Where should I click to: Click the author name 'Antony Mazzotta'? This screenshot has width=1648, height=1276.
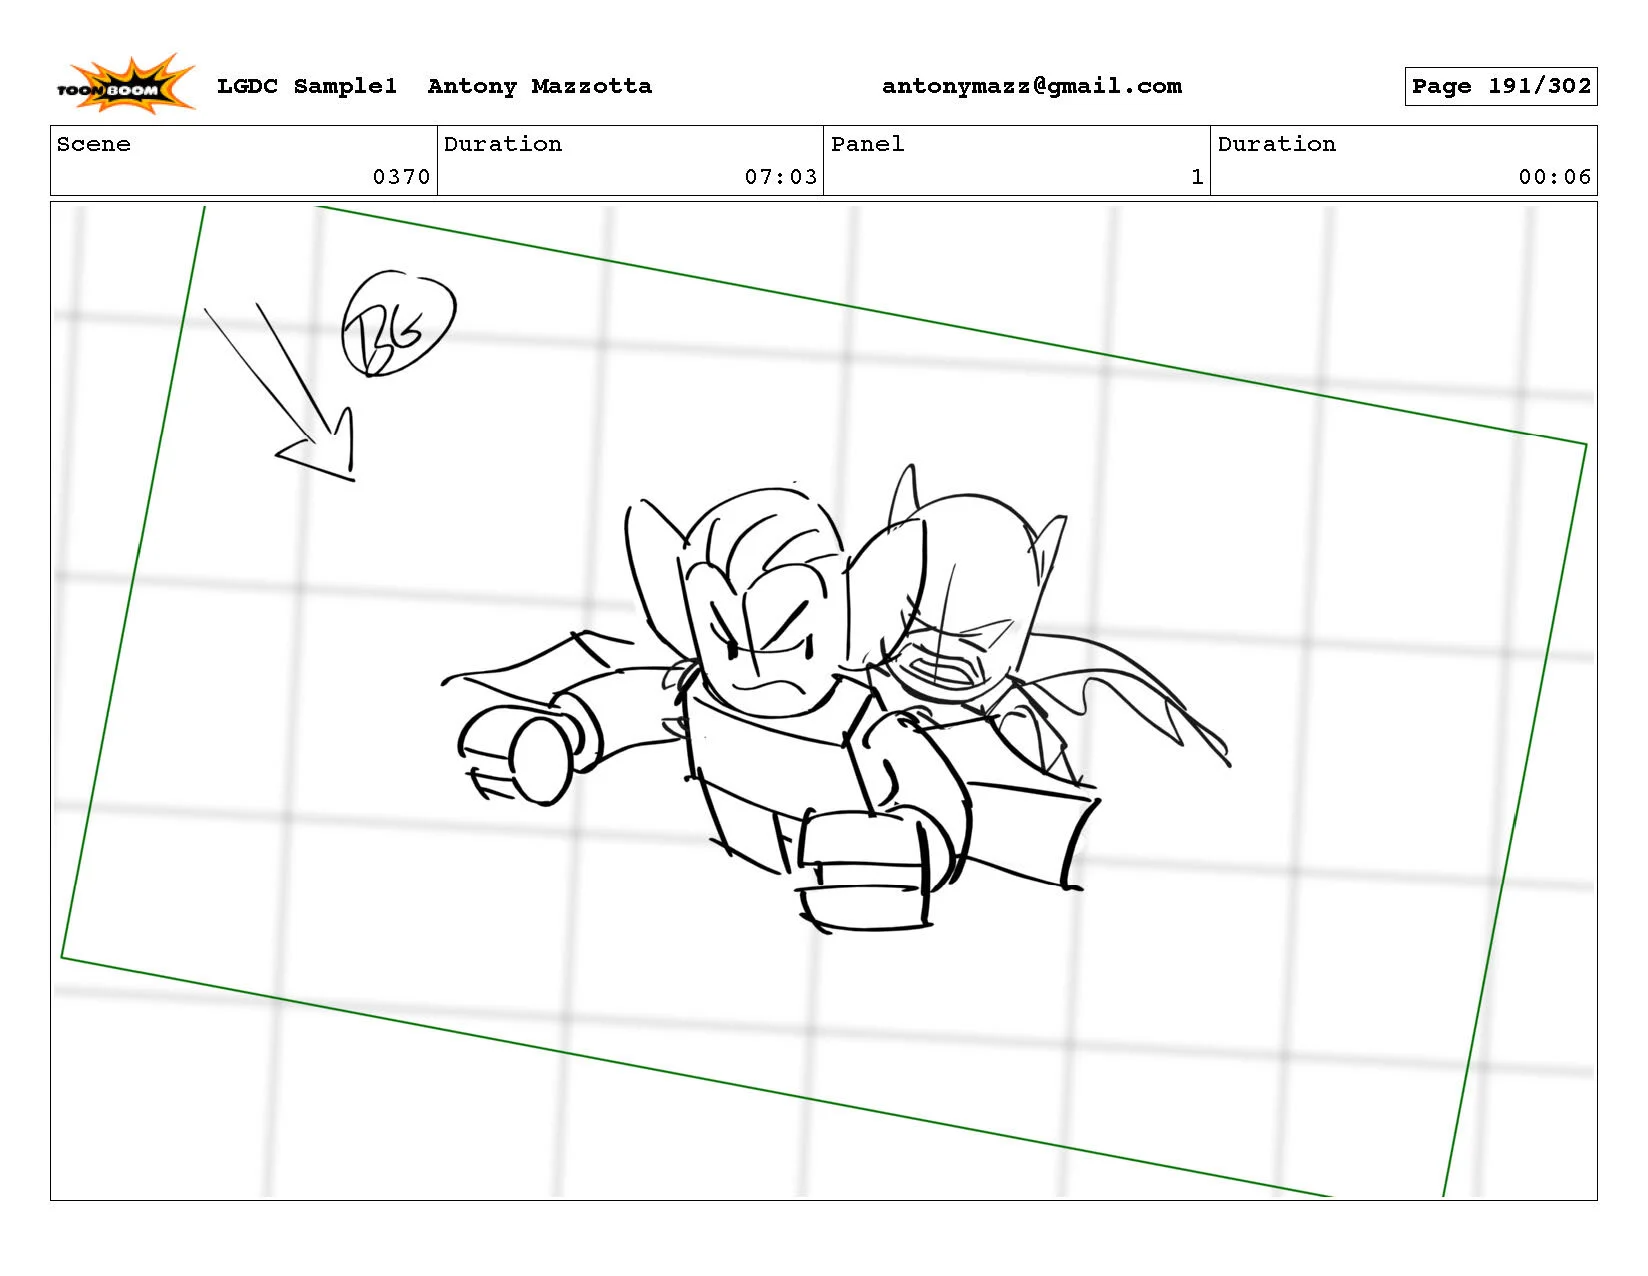(540, 86)
